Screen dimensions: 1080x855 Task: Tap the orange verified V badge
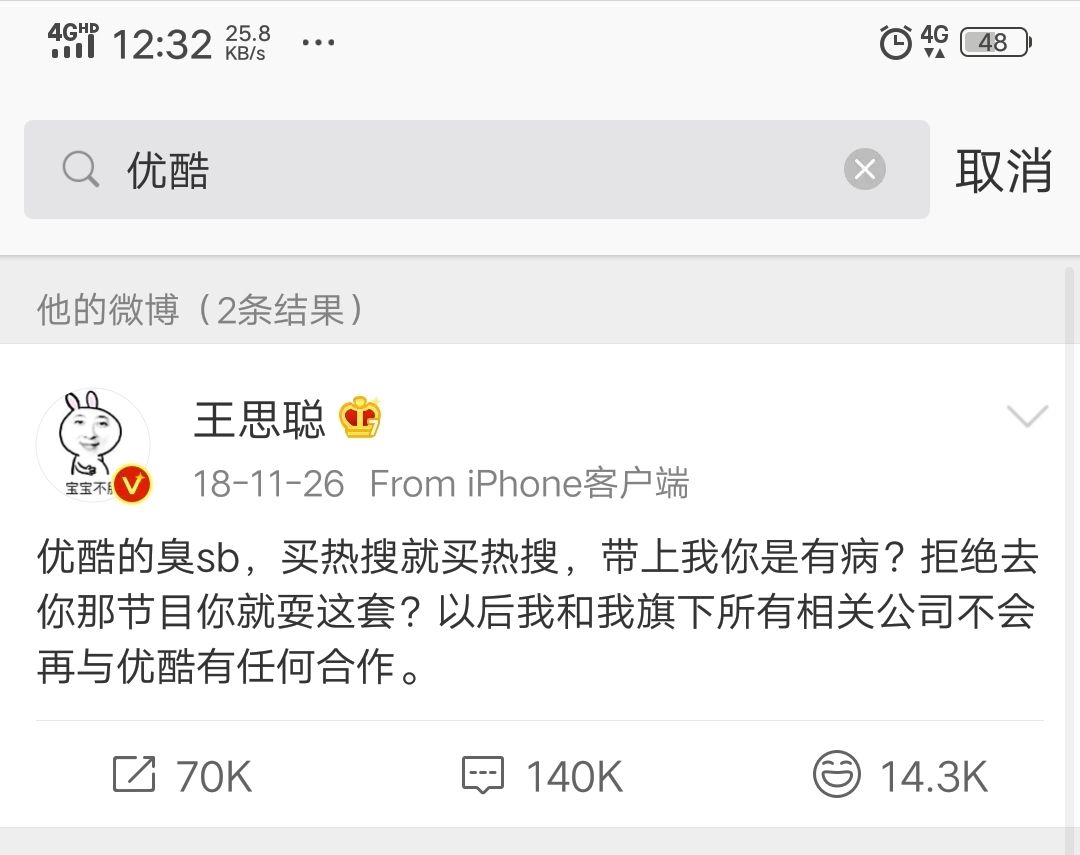coord(132,484)
